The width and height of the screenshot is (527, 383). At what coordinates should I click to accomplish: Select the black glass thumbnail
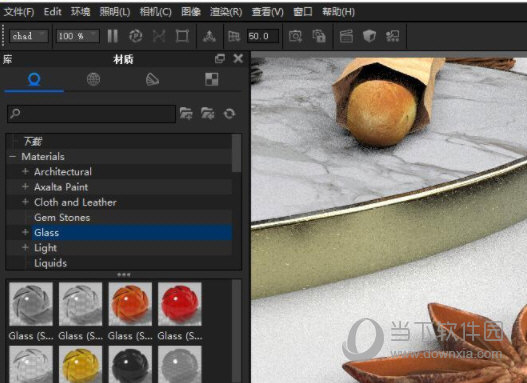tap(130, 365)
